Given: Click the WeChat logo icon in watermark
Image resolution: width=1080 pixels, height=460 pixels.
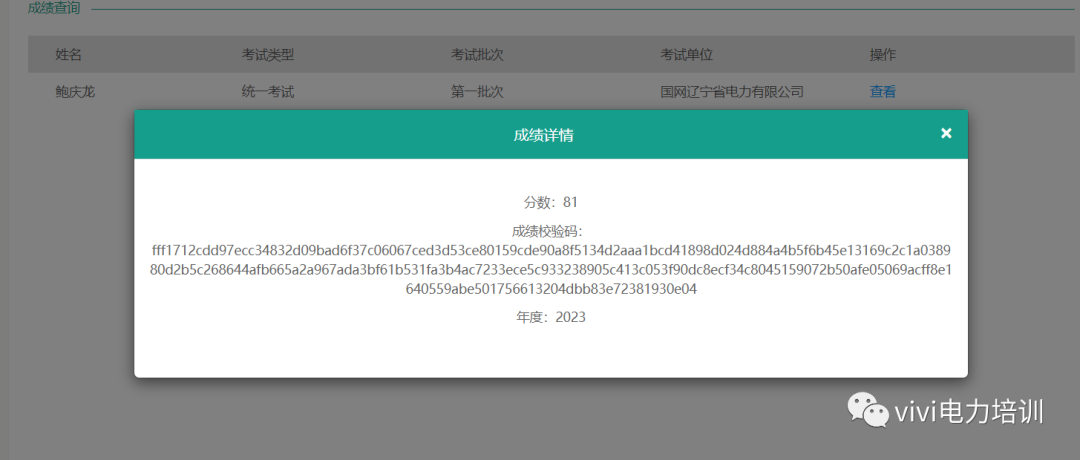Looking at the screenshot, I should pos(867,411).
